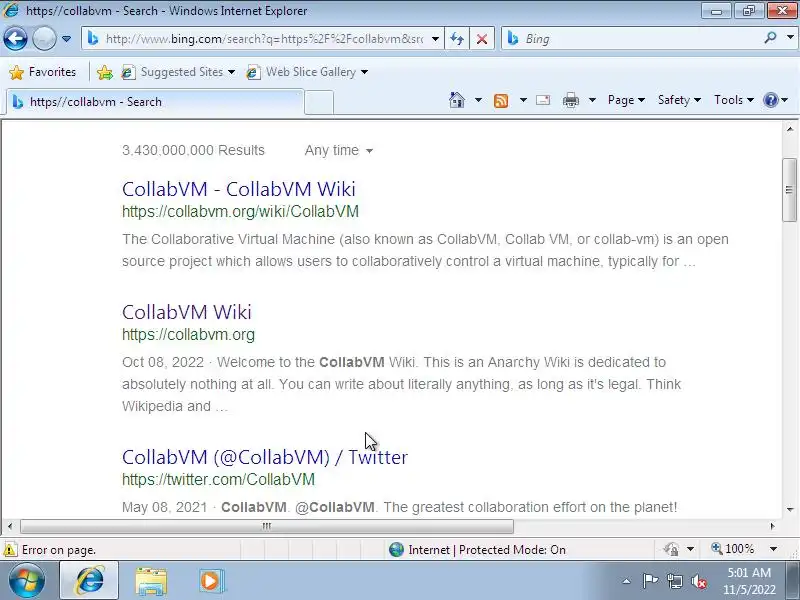Click the 3,430,000,000 Results text
Image resolution: width=800 pixels, height=600 pixels.
[x=193, y=151]
